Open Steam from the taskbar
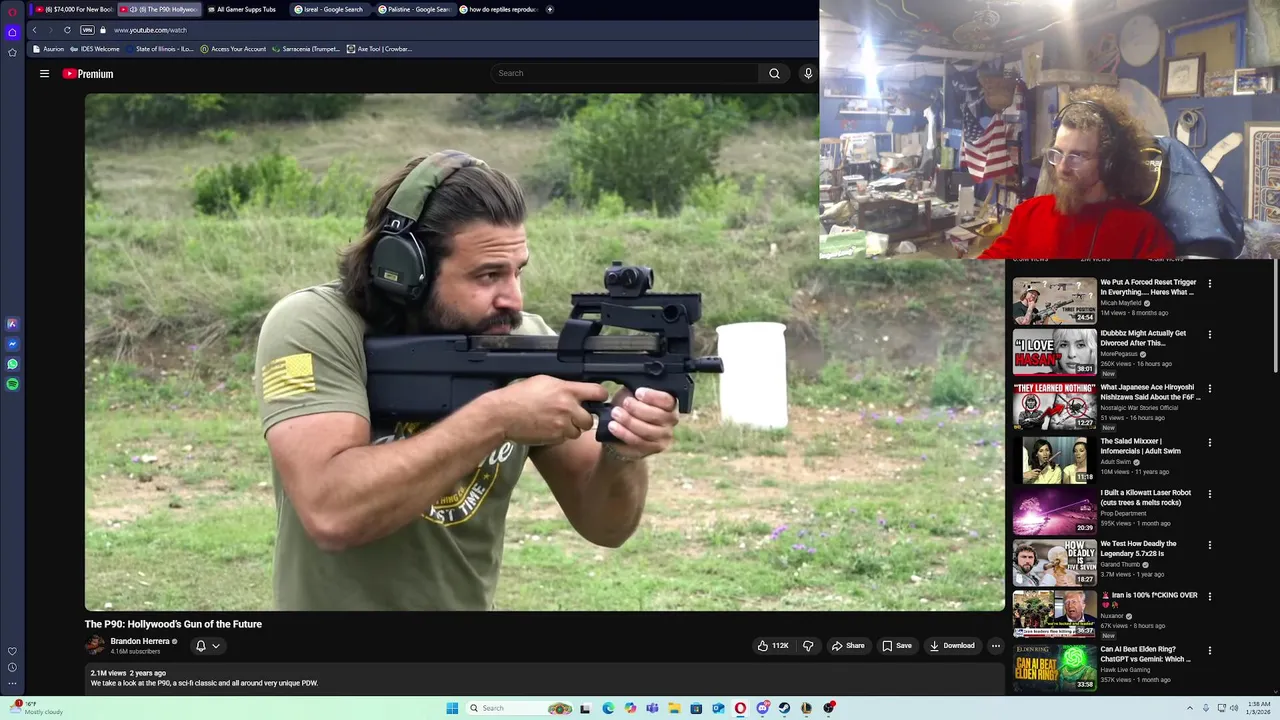This screenshot has height=720, width=1280. [x=784, y=708]
